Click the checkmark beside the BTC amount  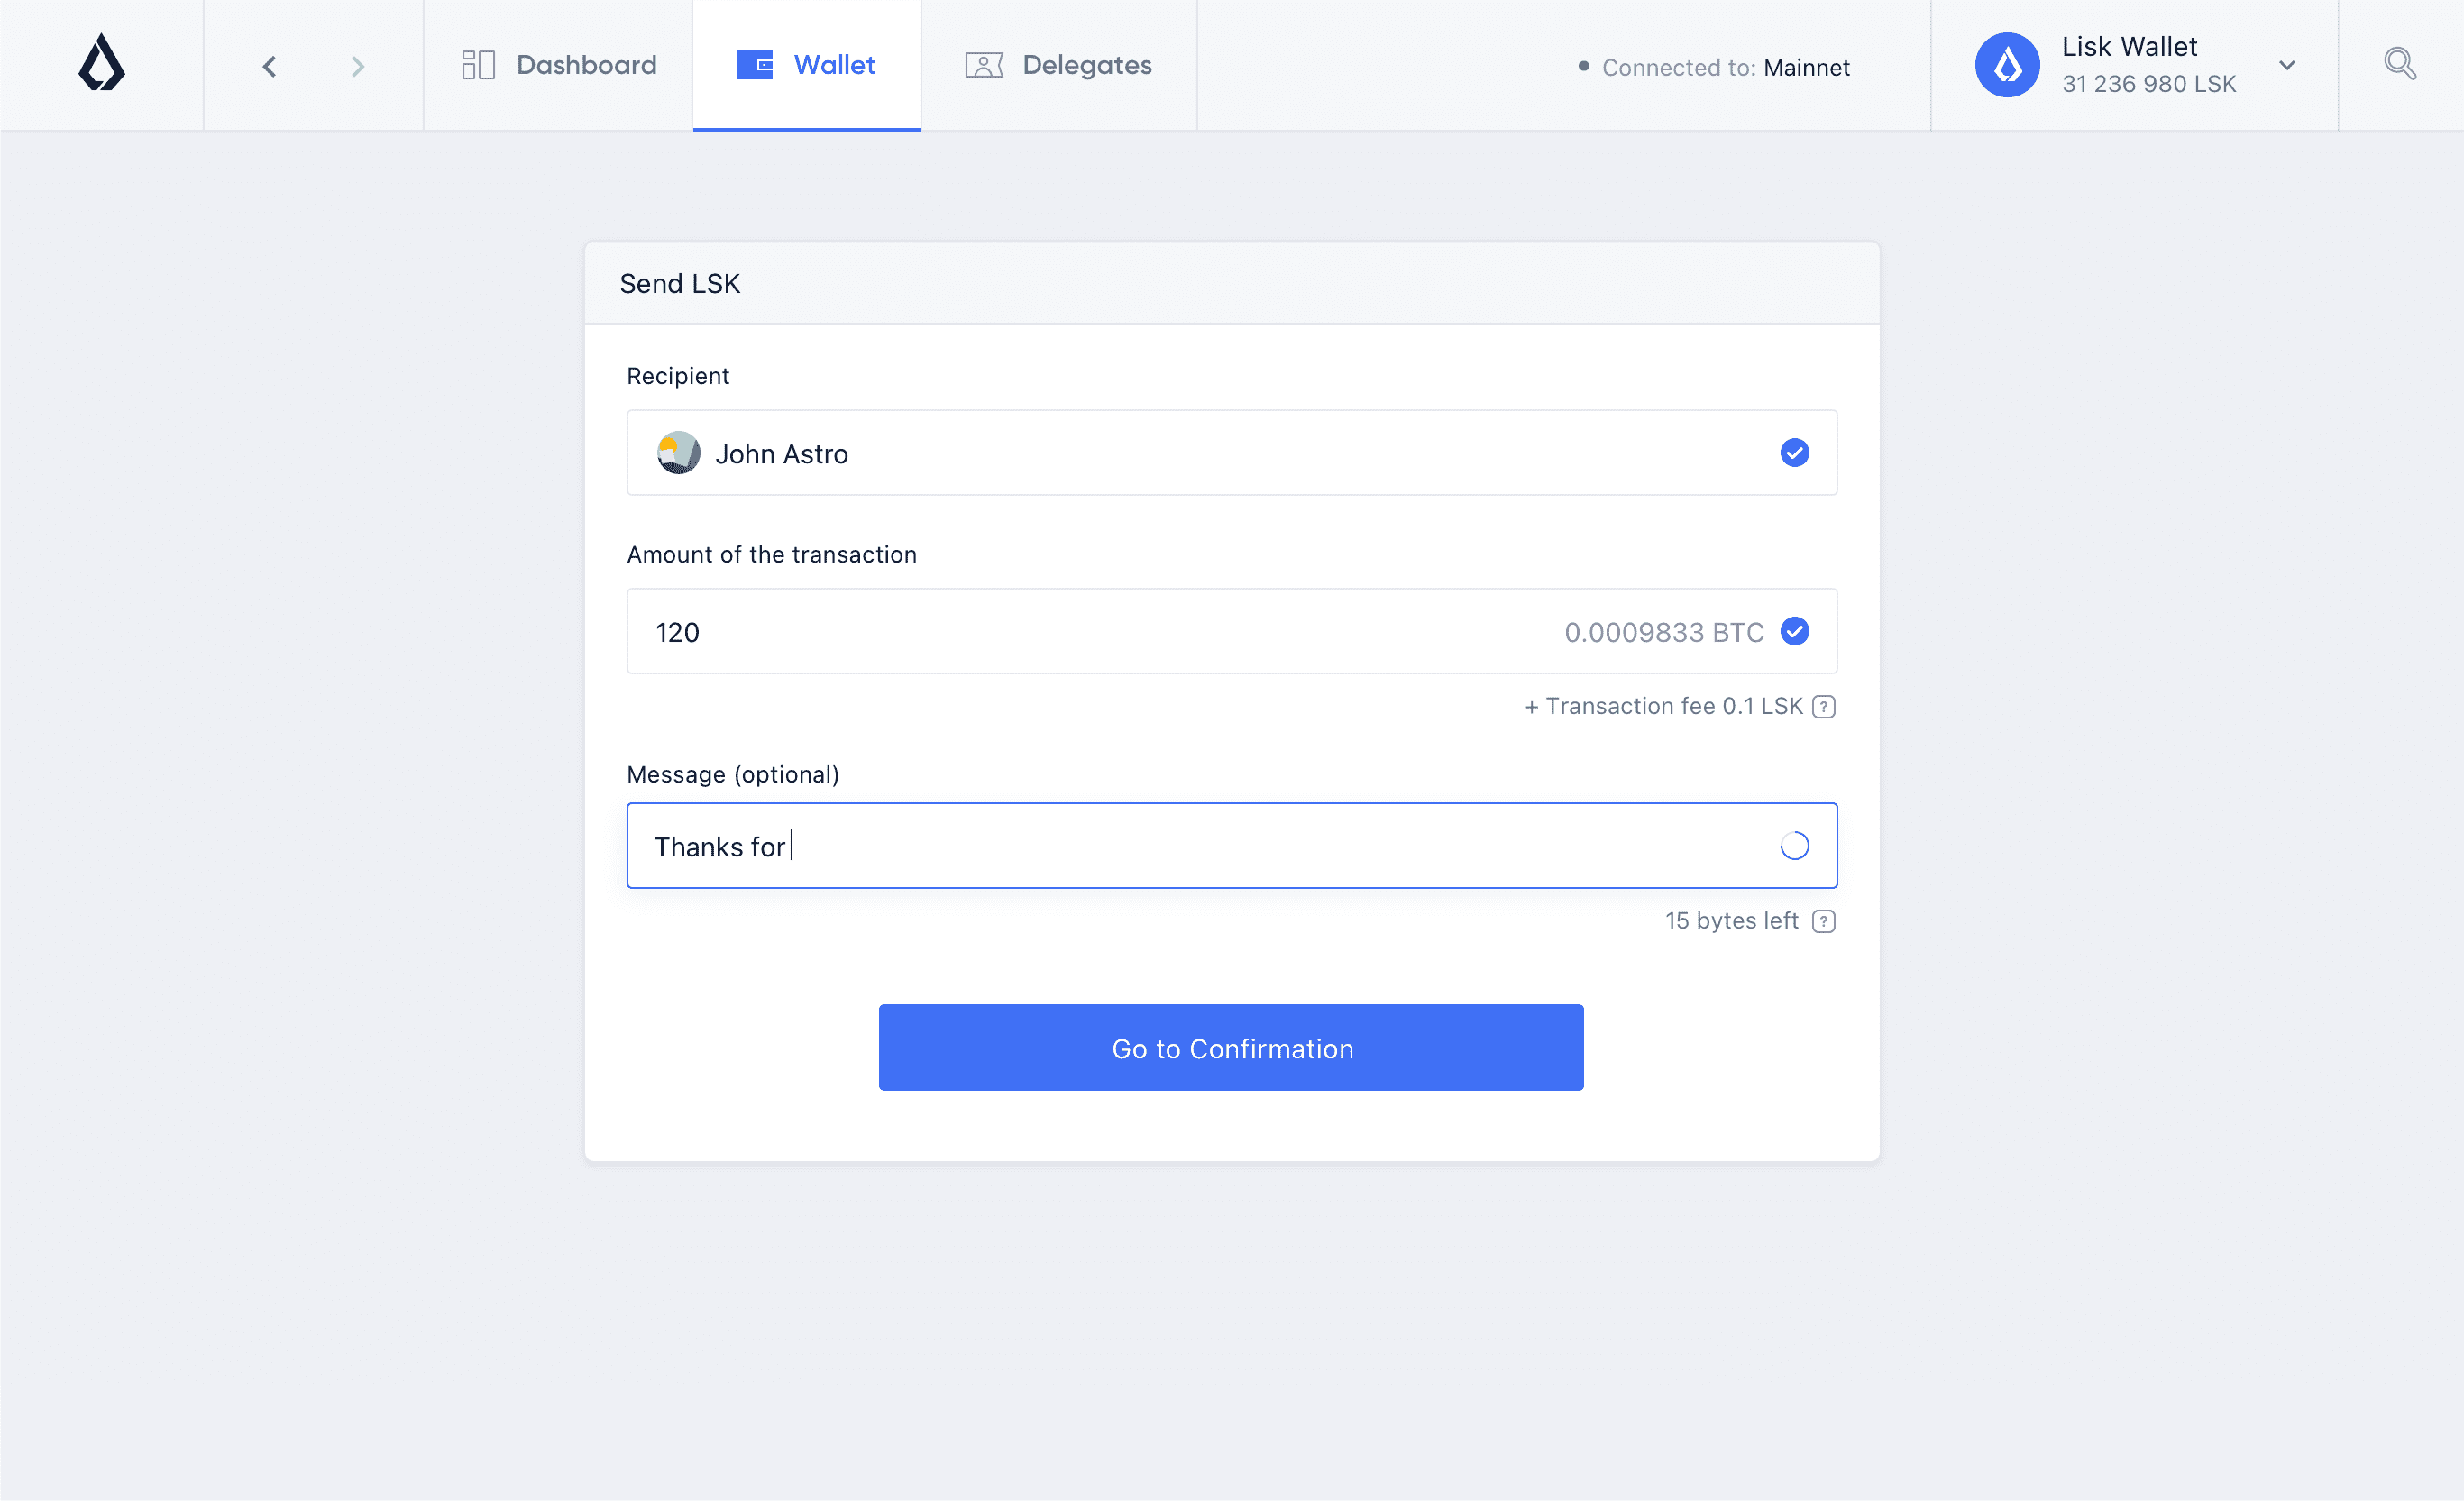[x=1795, y=631]
